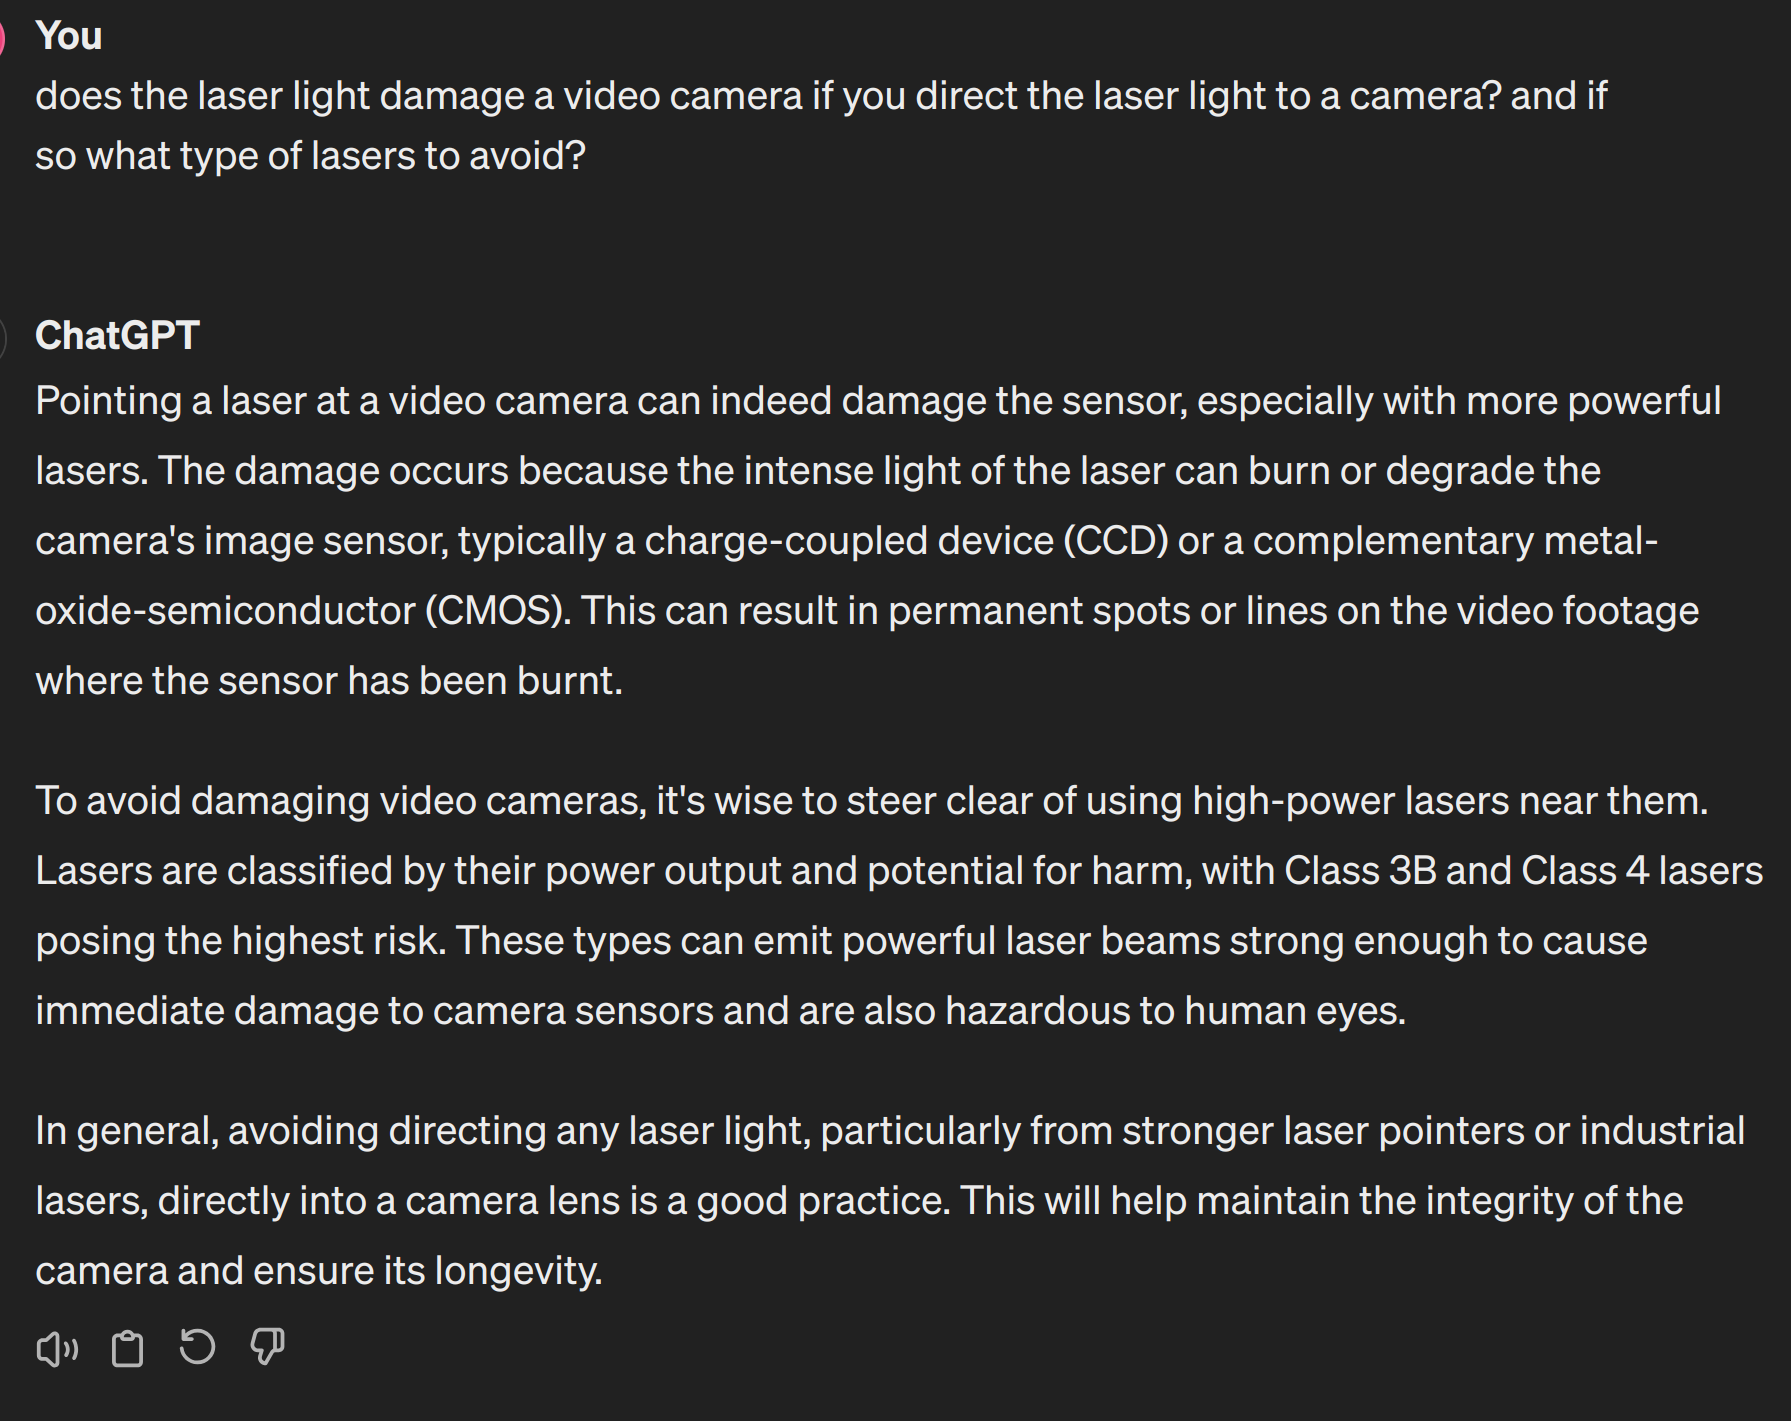Click the words "where the sensor has been burnt"
Screen dimensions: 1791x1421
(328, 681)
